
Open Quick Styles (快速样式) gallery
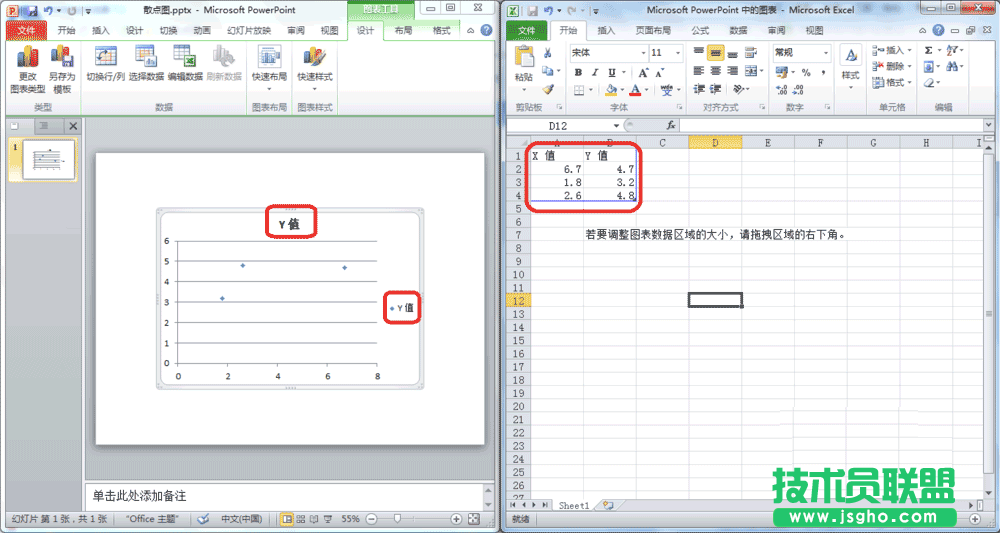pyautogui.click(x=314, y=68)
